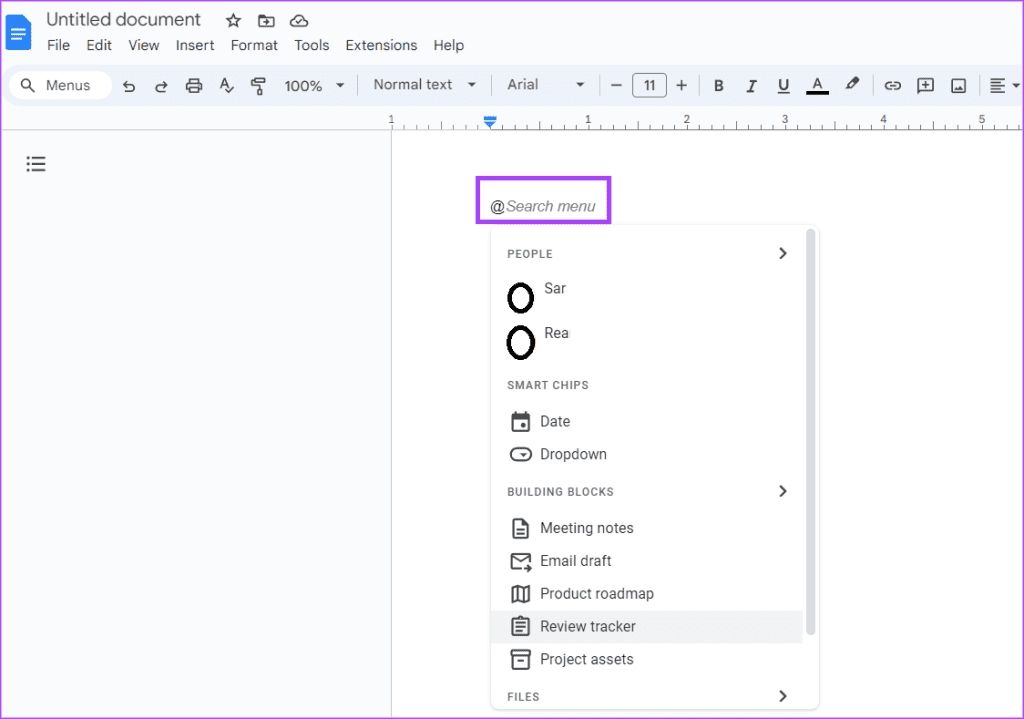This screenshot has height=719, width=1024.
Task: Open the Edit menu
Action: [99, 45]
